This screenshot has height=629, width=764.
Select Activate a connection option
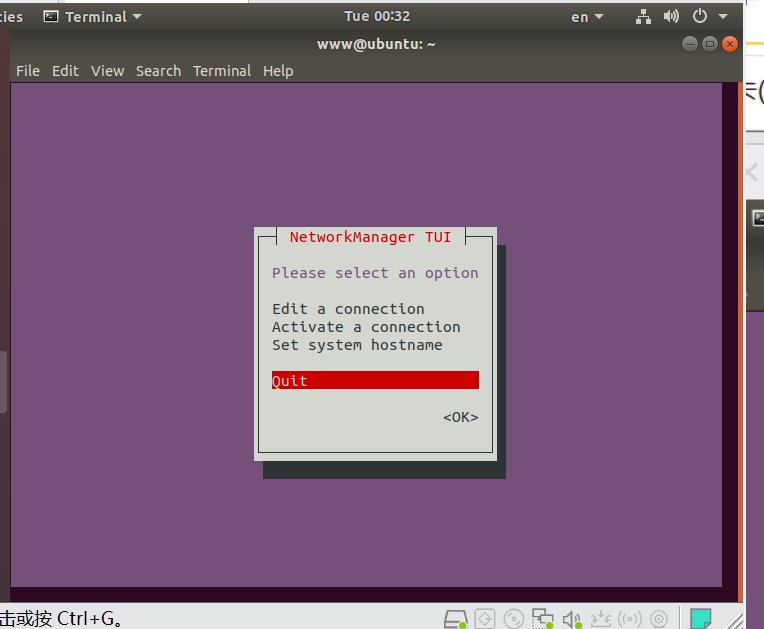pos(366,327)
